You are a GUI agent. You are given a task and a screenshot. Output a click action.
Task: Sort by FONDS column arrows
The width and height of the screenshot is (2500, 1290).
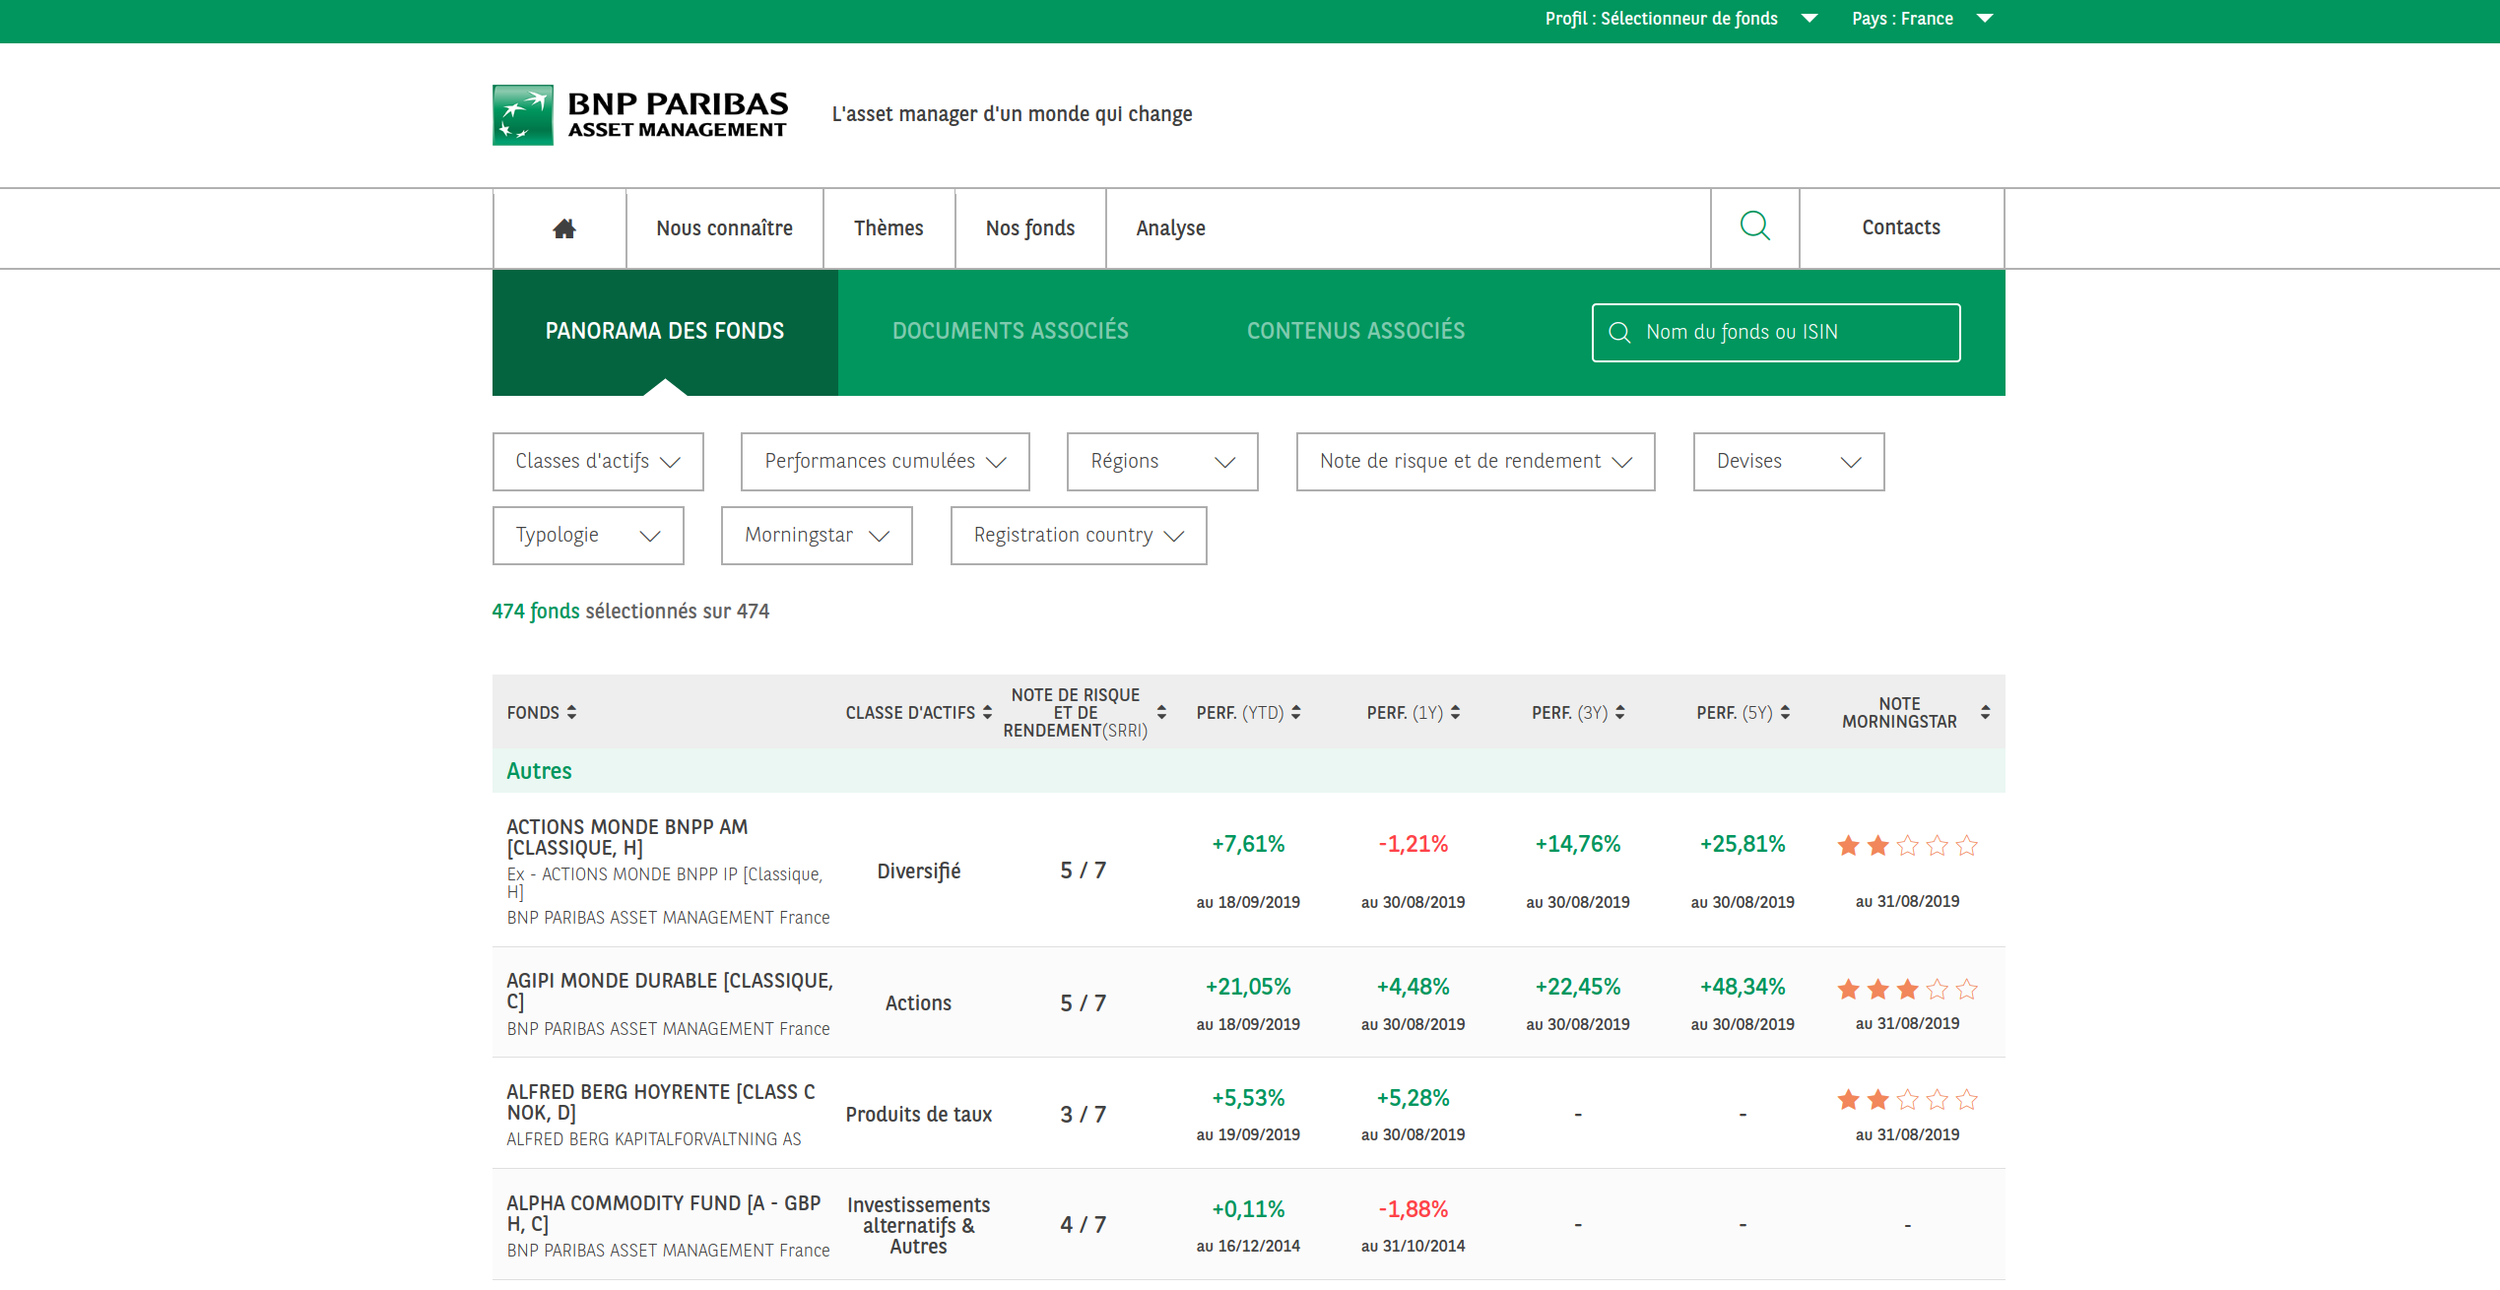point(572,712)
